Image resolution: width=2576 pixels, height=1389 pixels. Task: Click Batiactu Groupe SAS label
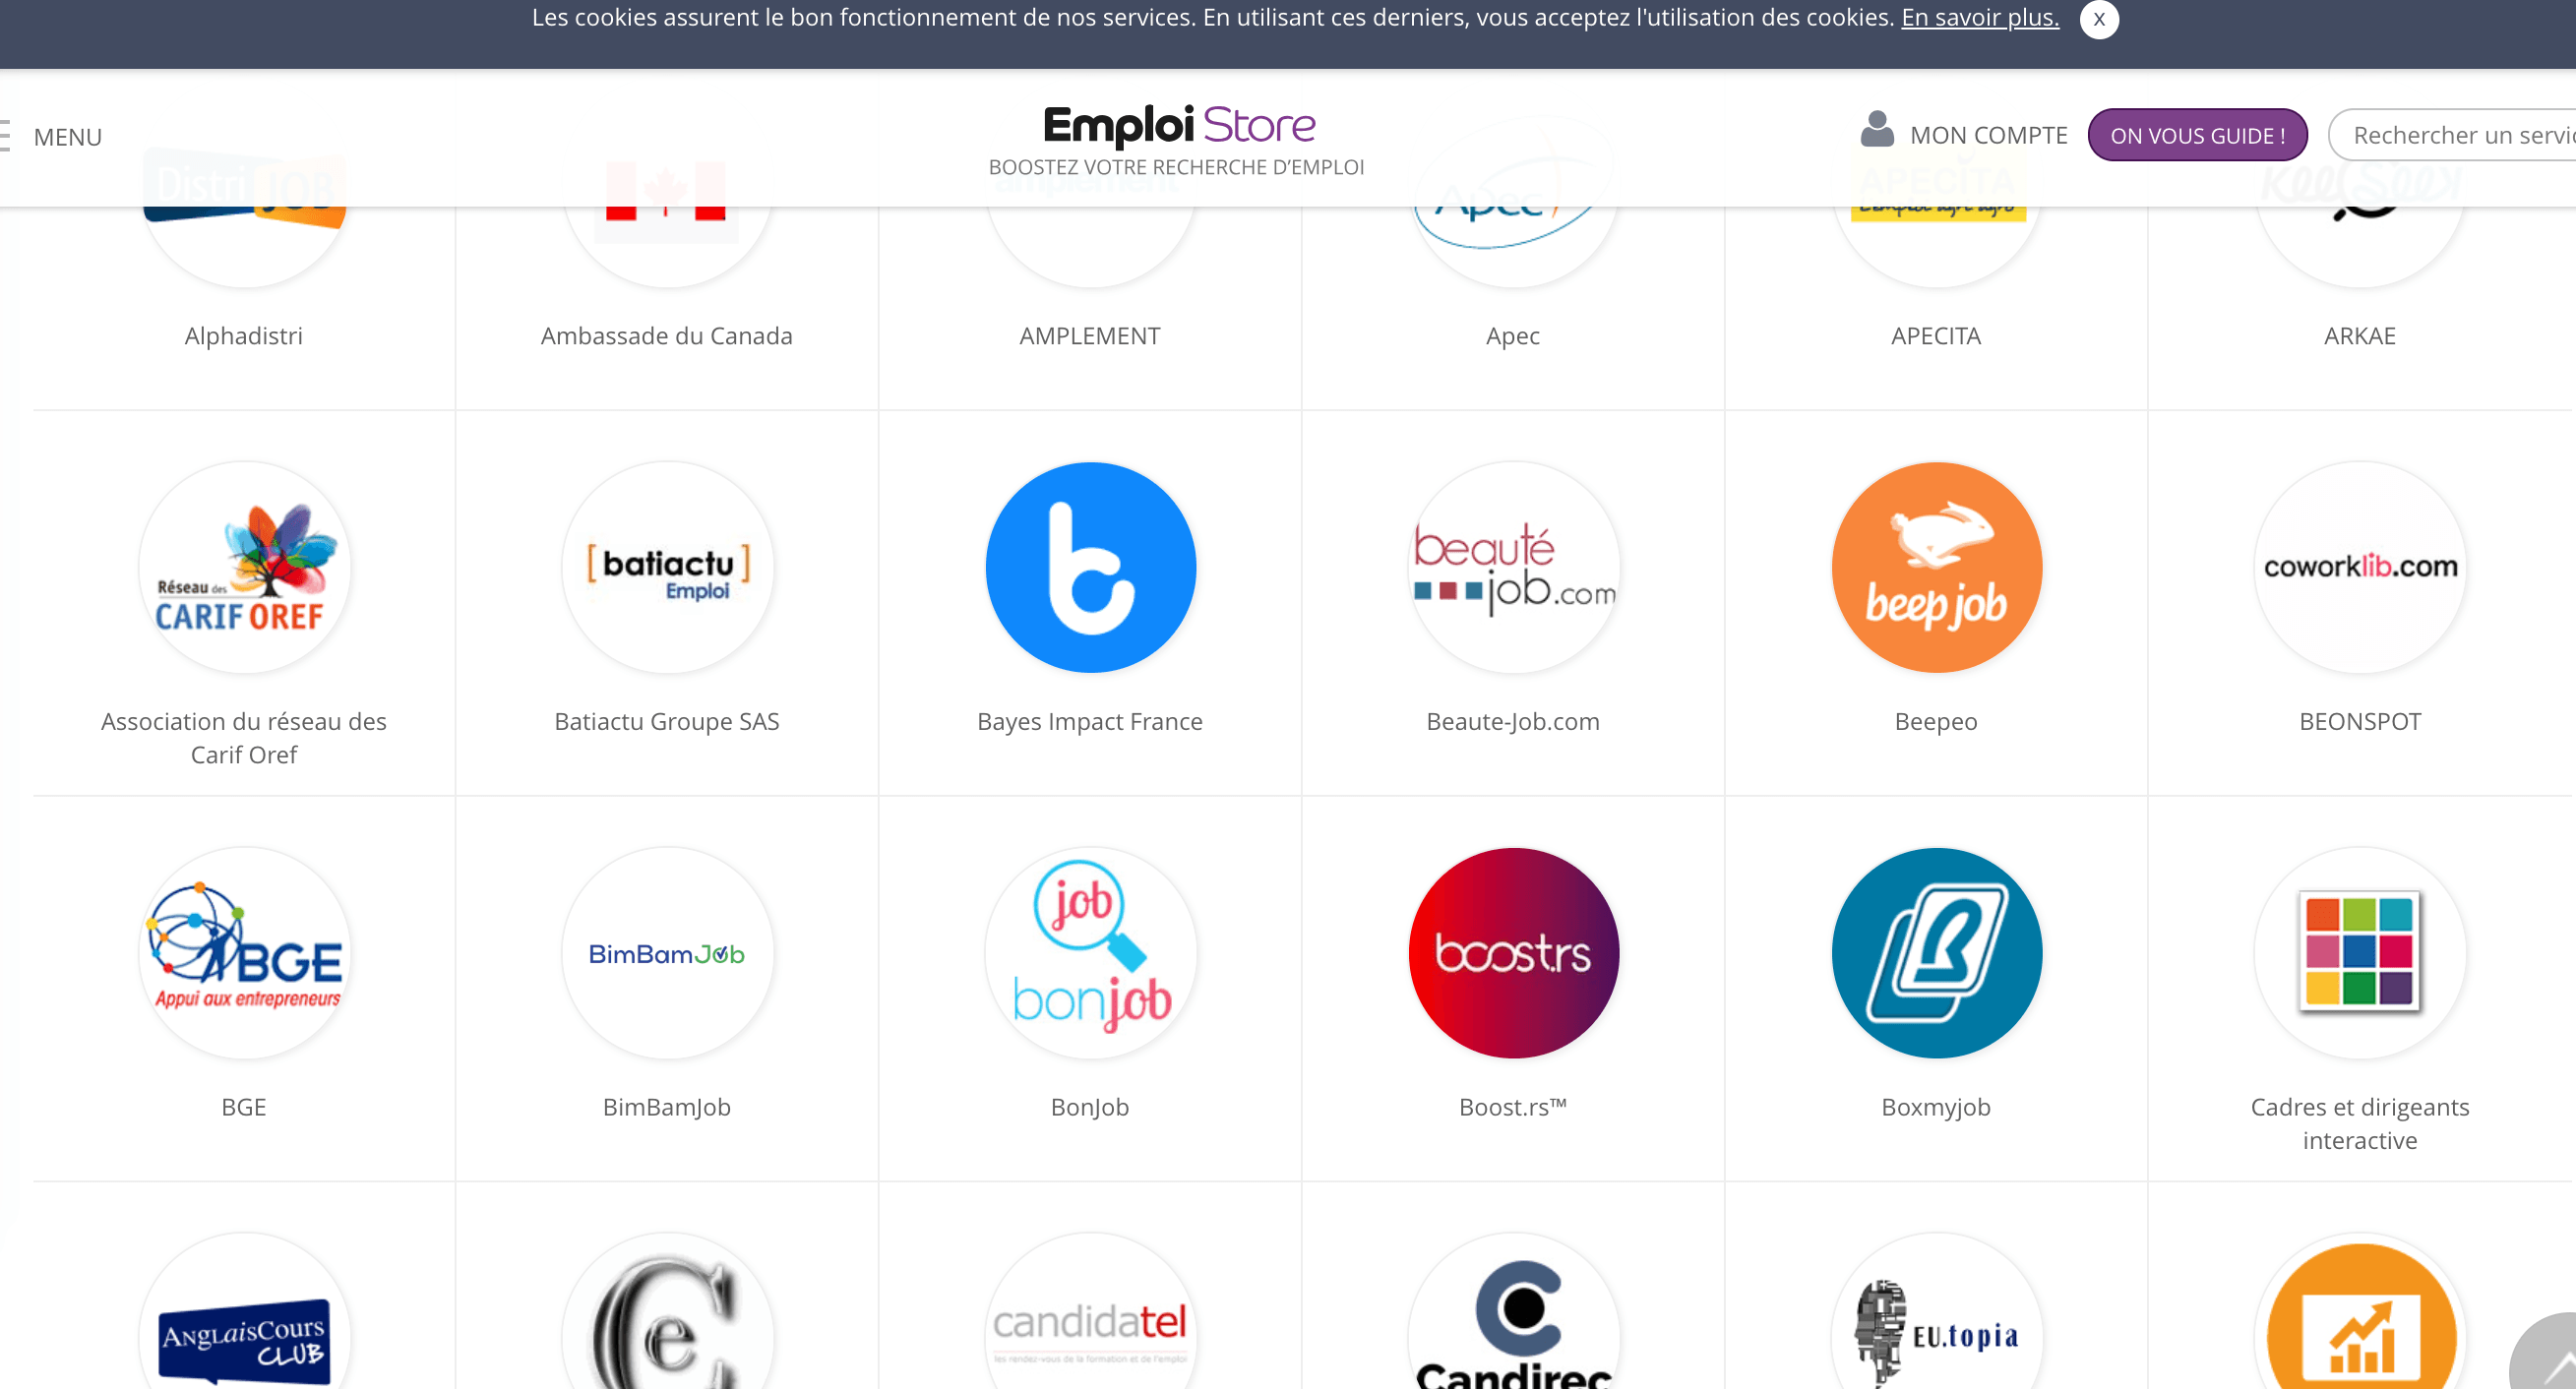pyautogui.click(x=667, y=721)
